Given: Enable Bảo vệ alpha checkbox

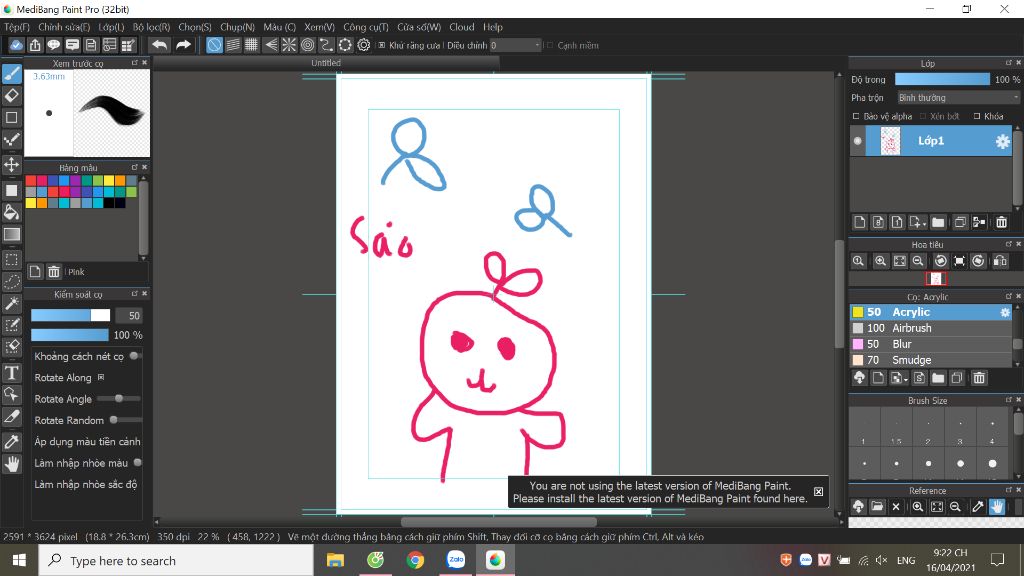Looking at the screenshot, I should (856, 116).
